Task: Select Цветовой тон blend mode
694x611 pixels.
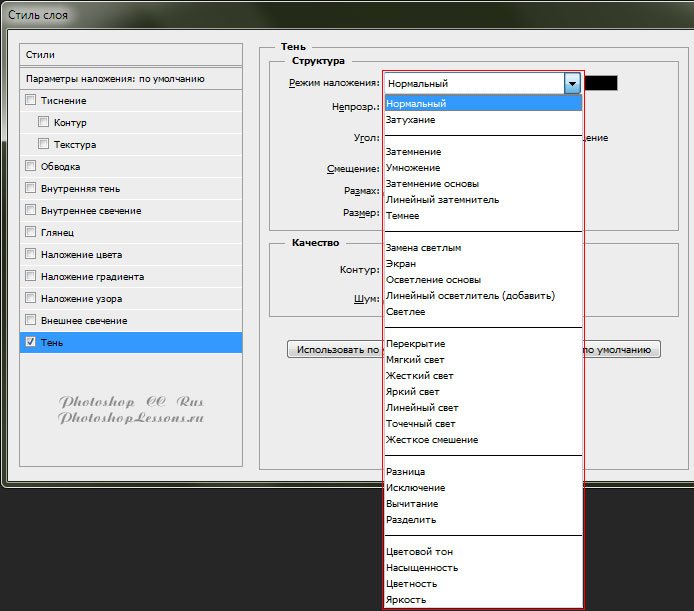Action: pos(419,552)
